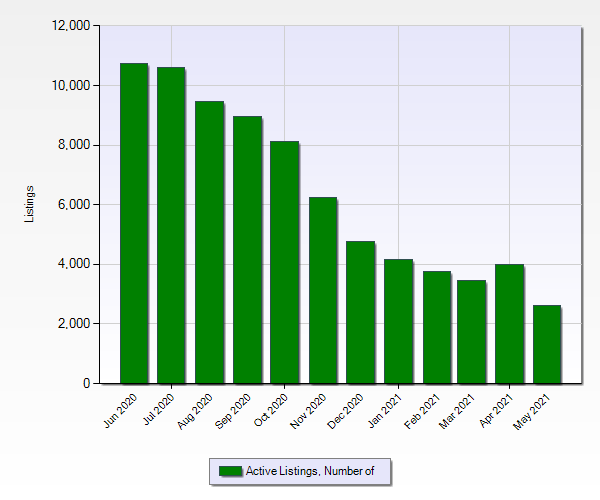Click the green legend color swatch
Screen dimensions: 600x500
(230, 471)
